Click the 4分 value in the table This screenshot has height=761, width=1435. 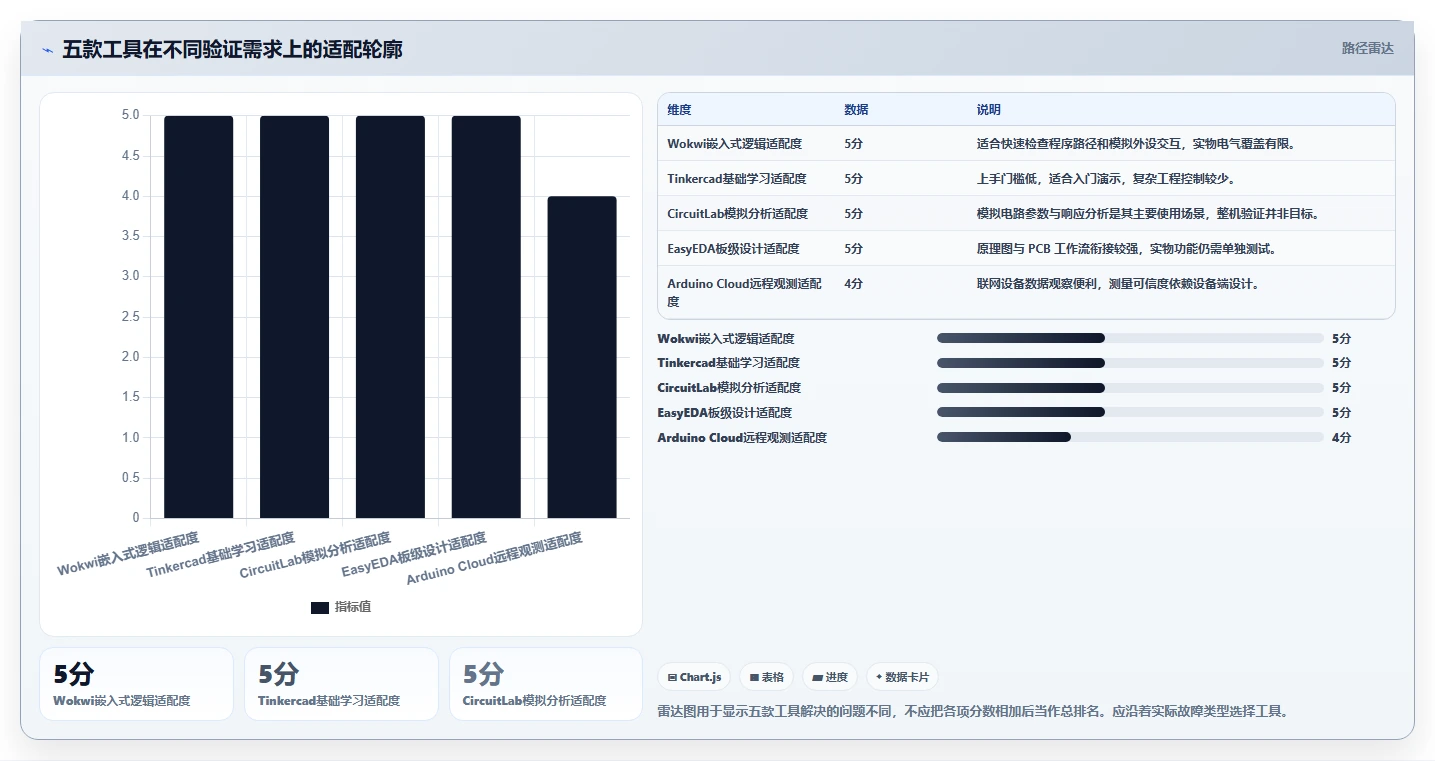[853, 284]
